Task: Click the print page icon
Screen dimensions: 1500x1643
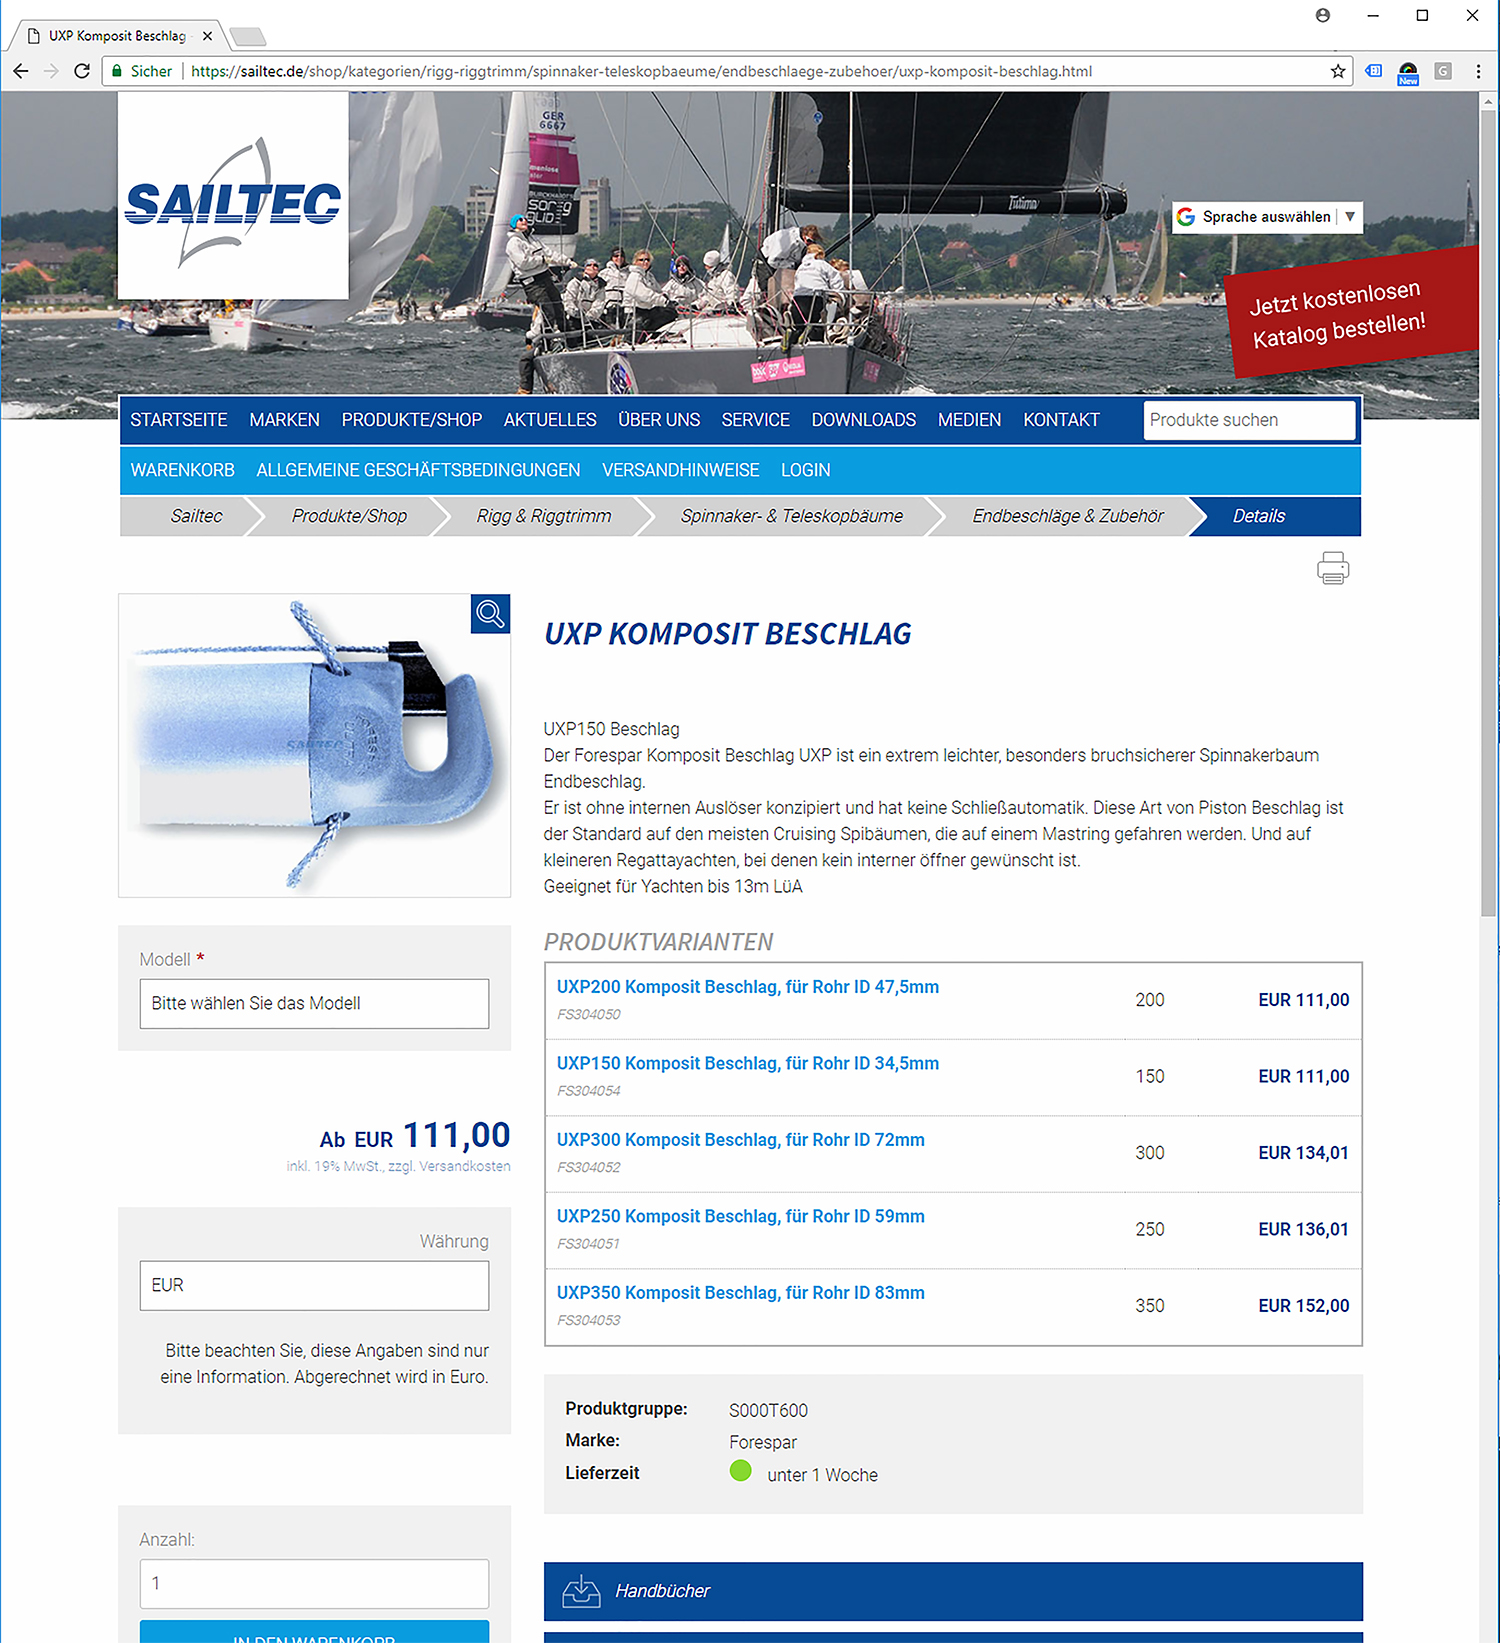Action: coord(1332,568)
